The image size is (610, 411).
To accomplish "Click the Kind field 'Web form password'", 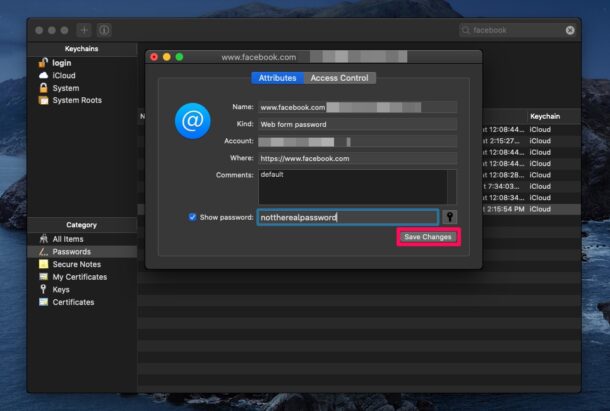I will coord(358,124).
